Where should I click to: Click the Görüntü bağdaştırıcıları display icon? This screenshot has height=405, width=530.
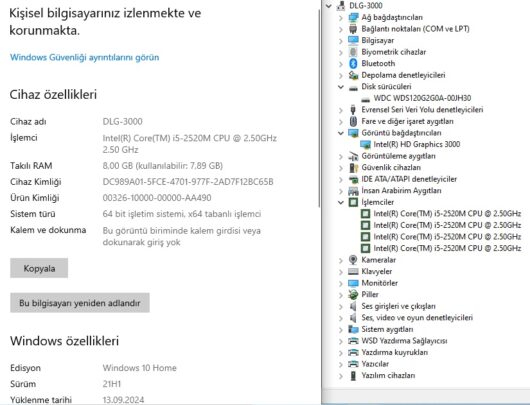coord(353,133)
